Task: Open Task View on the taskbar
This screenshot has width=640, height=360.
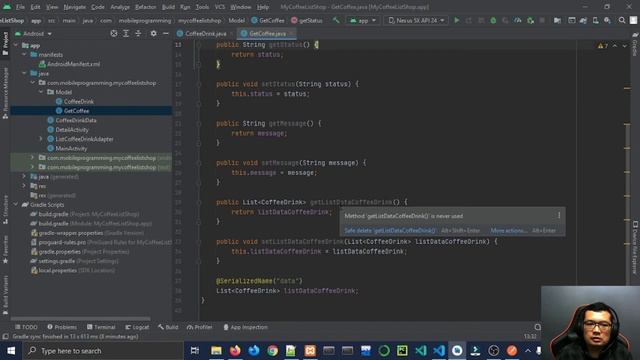Action: [x=195, y=351]
